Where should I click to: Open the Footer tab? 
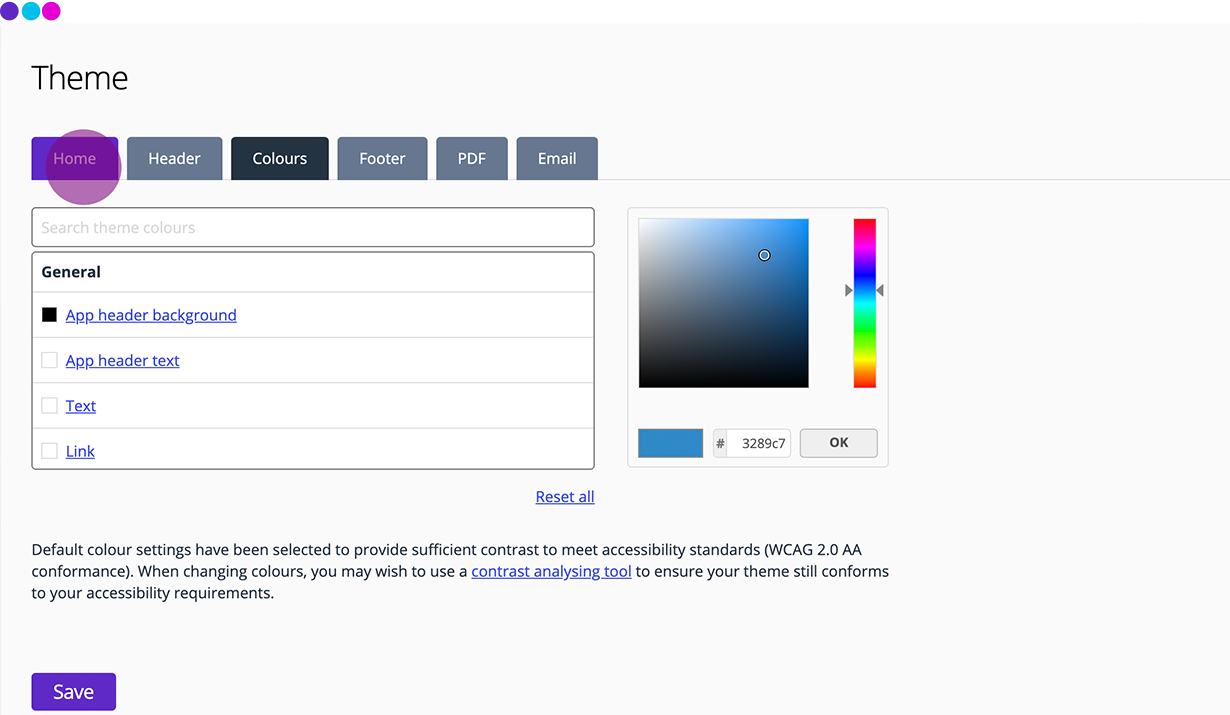coord(382,159)
